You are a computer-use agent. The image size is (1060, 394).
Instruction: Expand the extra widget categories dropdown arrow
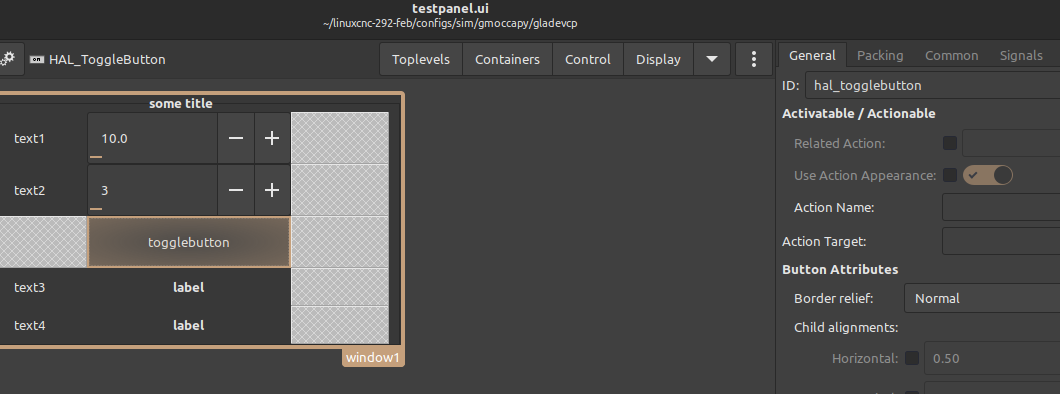(x=712, y=59)
